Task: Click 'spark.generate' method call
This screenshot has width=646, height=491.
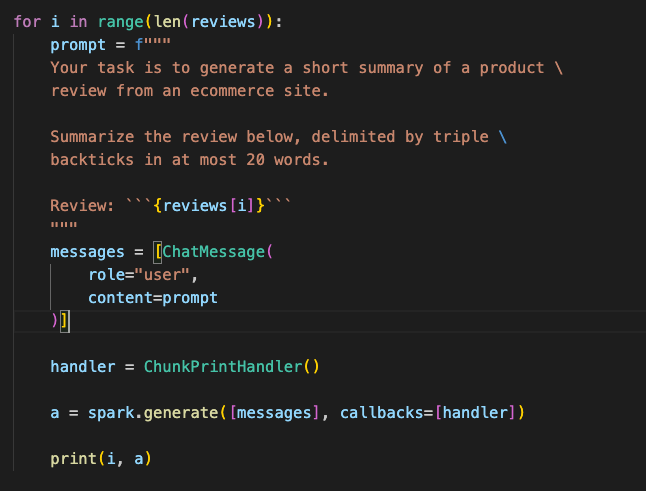Action: 153,413
